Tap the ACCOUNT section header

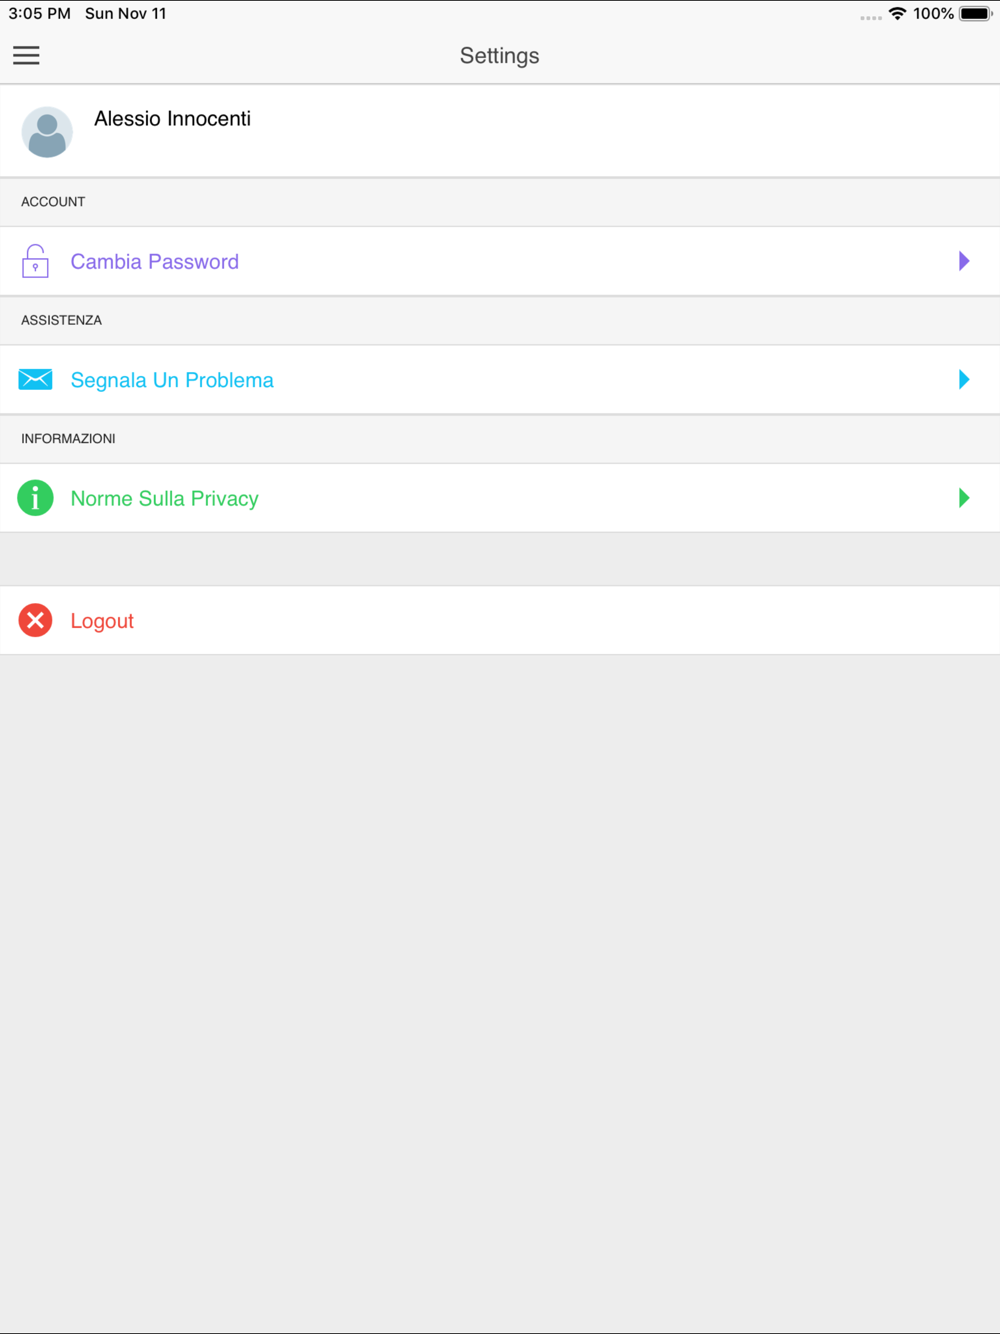pos(53,202)
